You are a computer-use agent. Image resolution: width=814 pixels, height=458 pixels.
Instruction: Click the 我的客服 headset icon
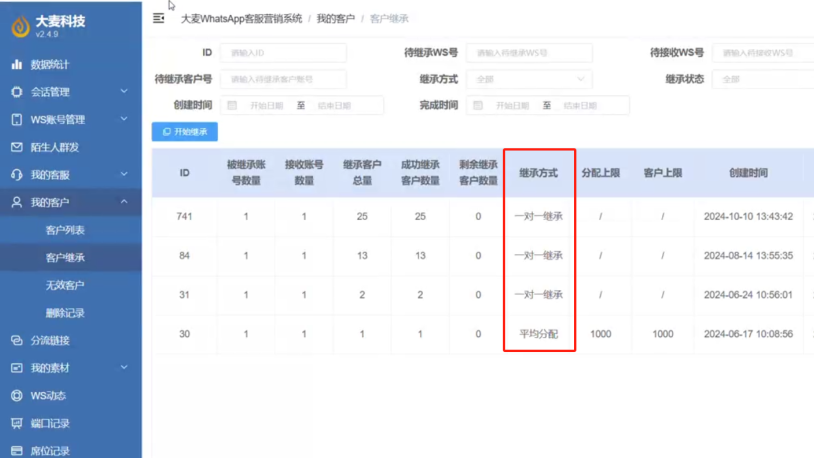coord(17,174)
